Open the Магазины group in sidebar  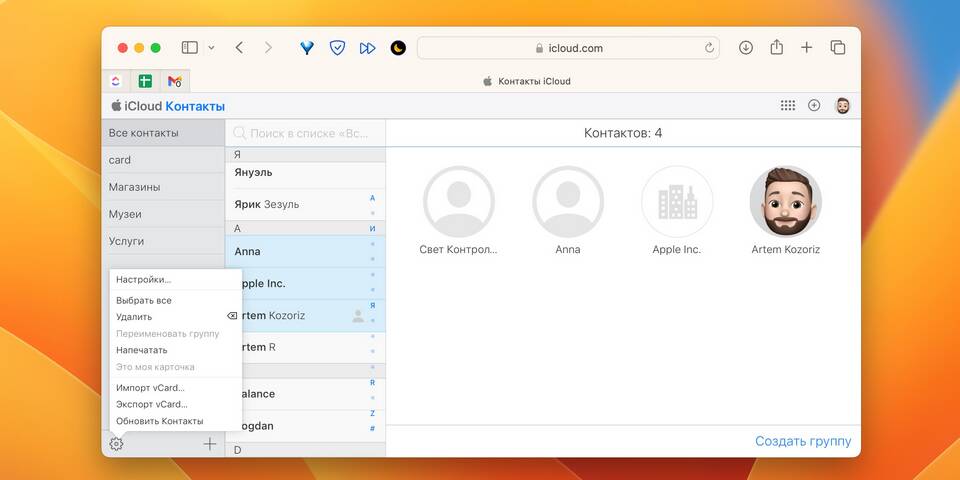point(134,187)
